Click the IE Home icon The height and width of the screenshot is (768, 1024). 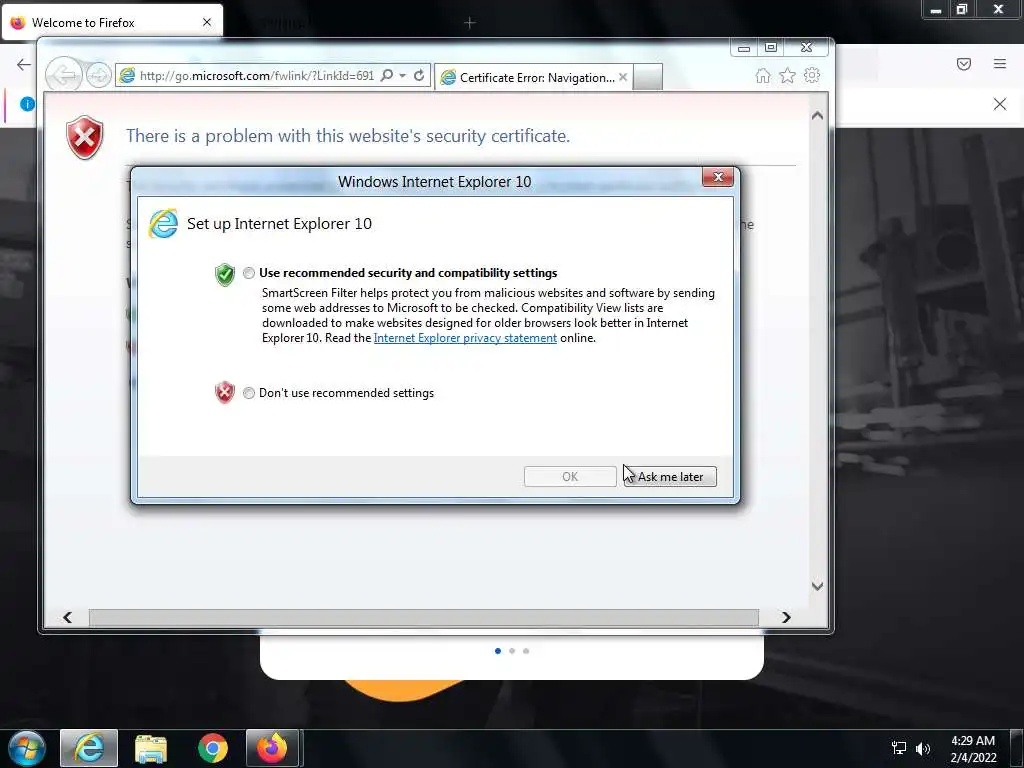[763, 76]
